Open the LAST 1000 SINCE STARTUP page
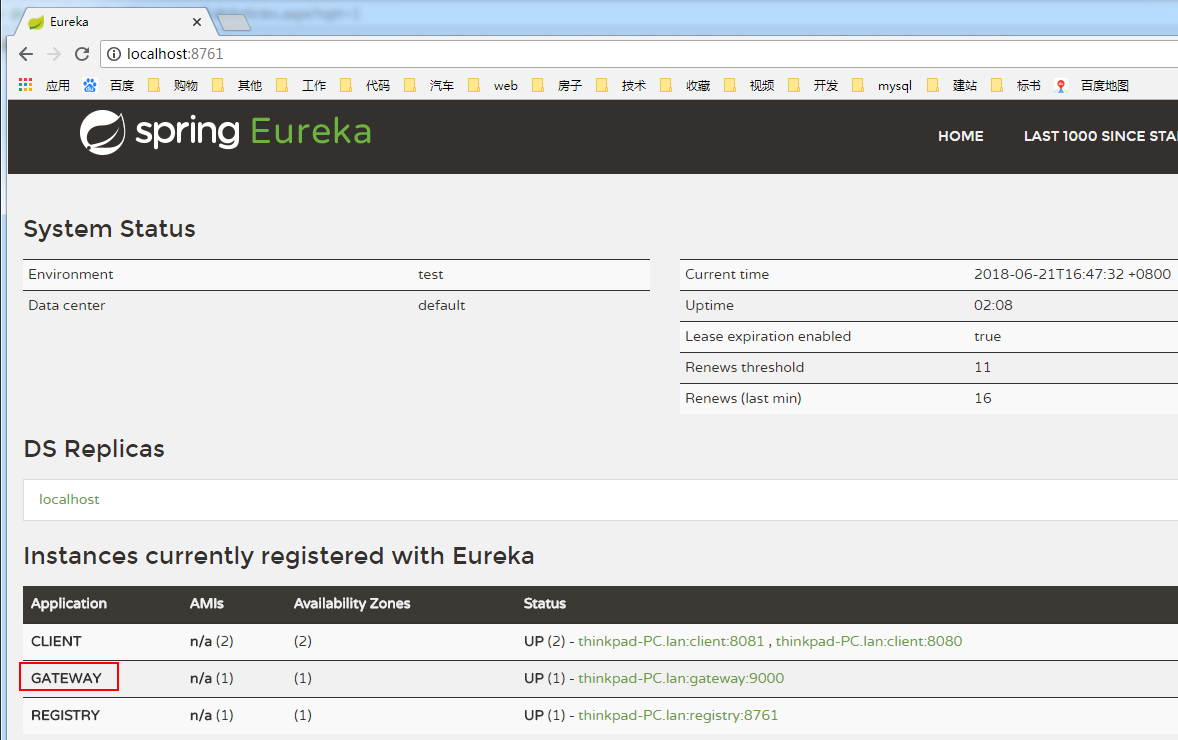This screenshot has height=740, width=1178. click(1100, 136)
